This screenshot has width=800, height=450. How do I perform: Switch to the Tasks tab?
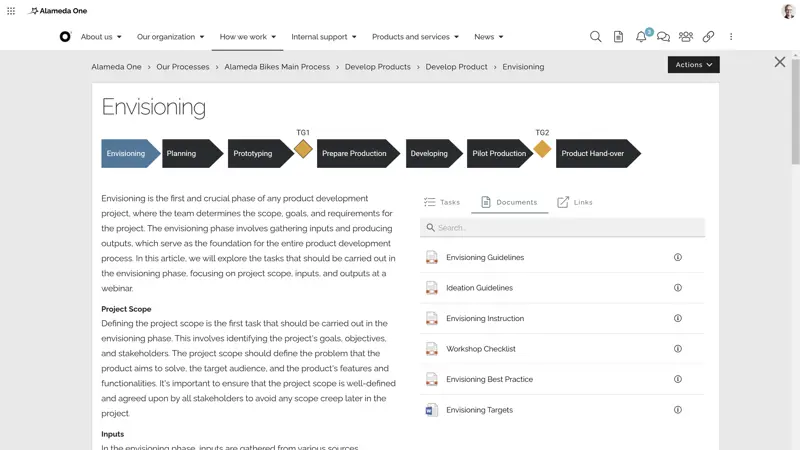(x=442, y=202)
